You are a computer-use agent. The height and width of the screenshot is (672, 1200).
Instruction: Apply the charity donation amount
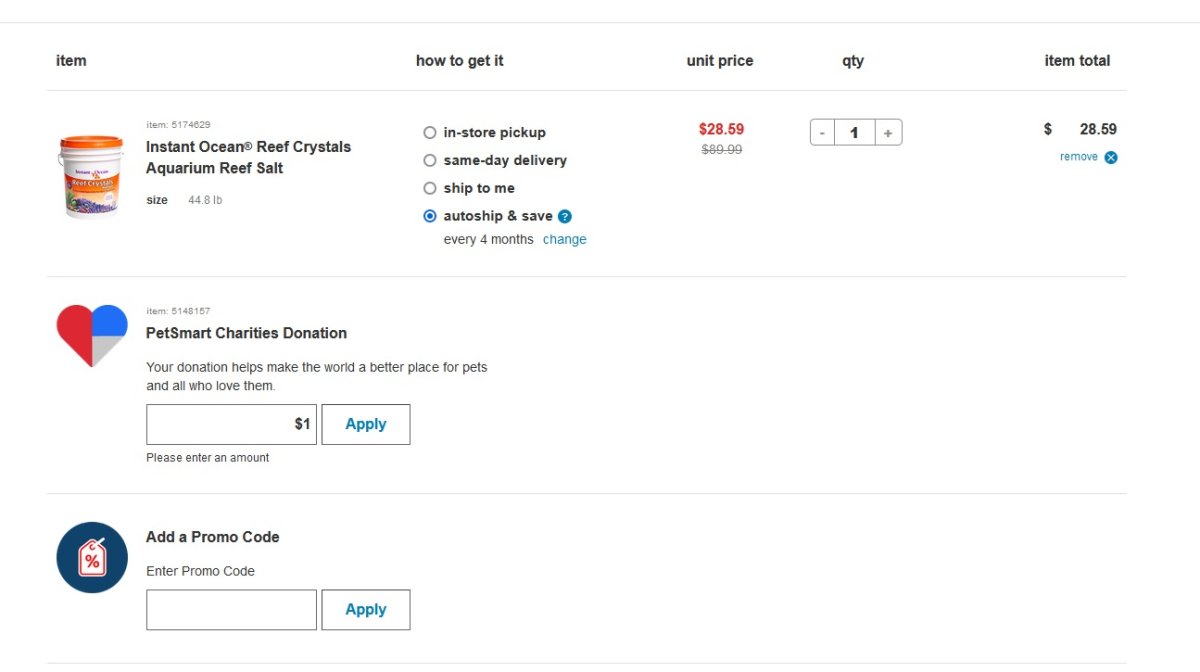(366, 424)
